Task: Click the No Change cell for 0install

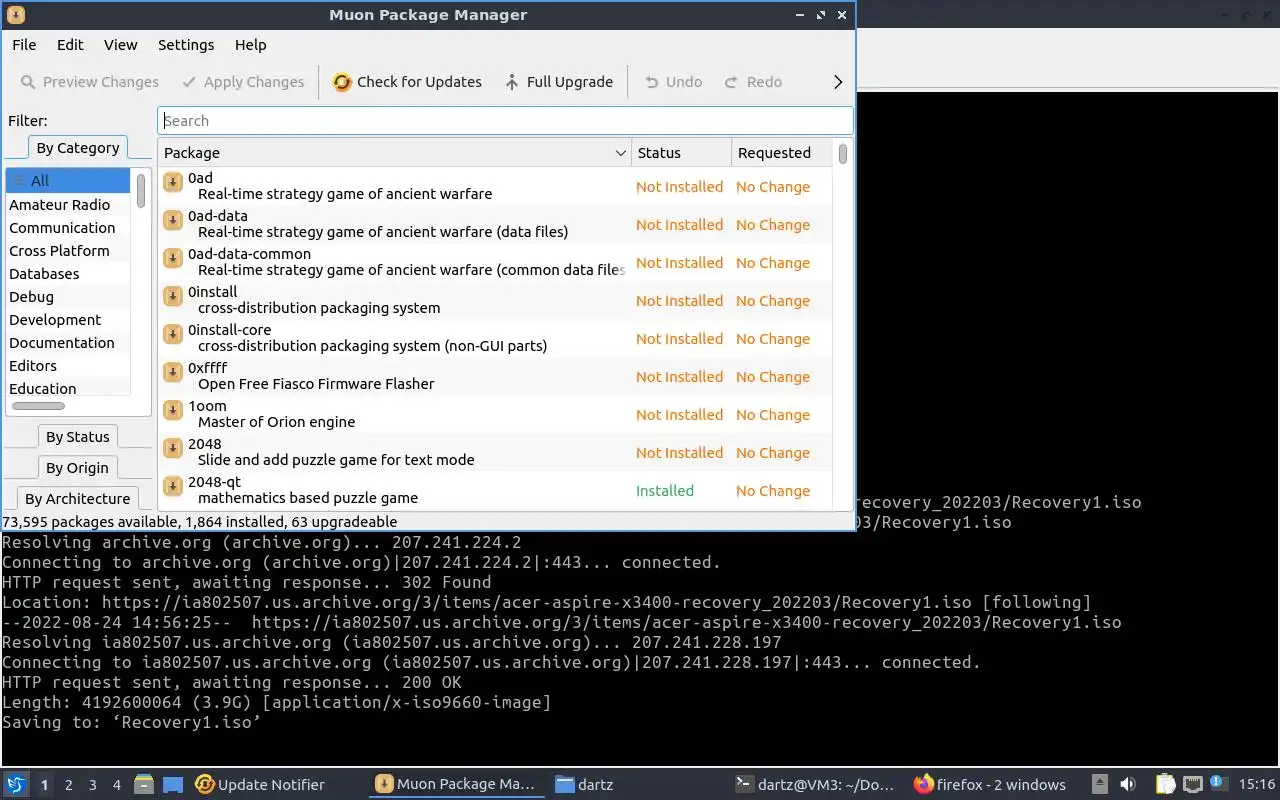Action: point(773,301)
